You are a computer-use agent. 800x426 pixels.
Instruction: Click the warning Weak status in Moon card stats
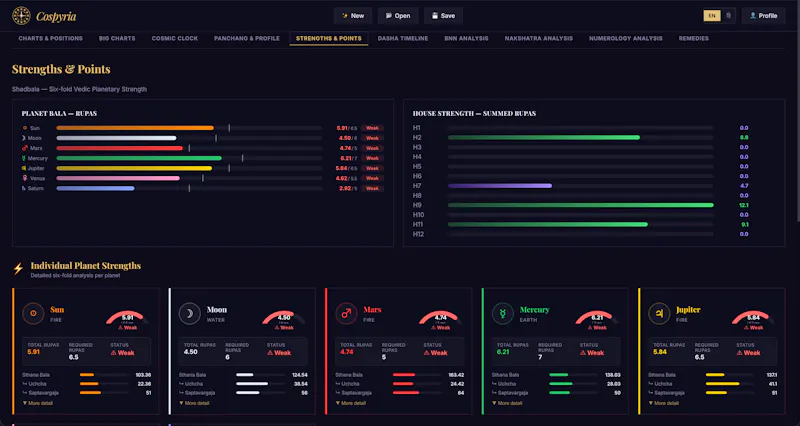tap(279, 353)
